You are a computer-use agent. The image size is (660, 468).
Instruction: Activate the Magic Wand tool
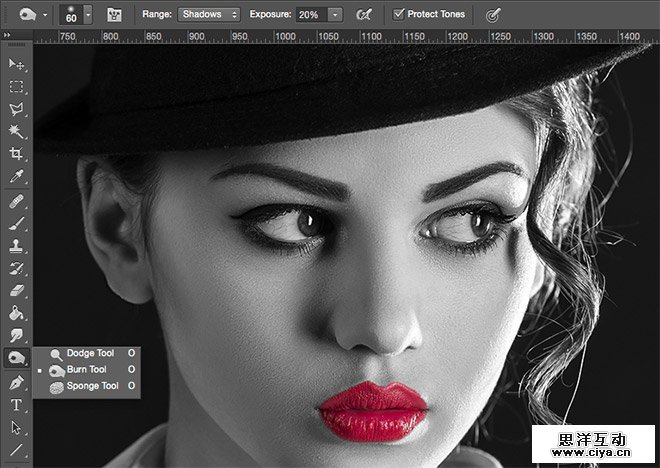(x=16, y=131)
